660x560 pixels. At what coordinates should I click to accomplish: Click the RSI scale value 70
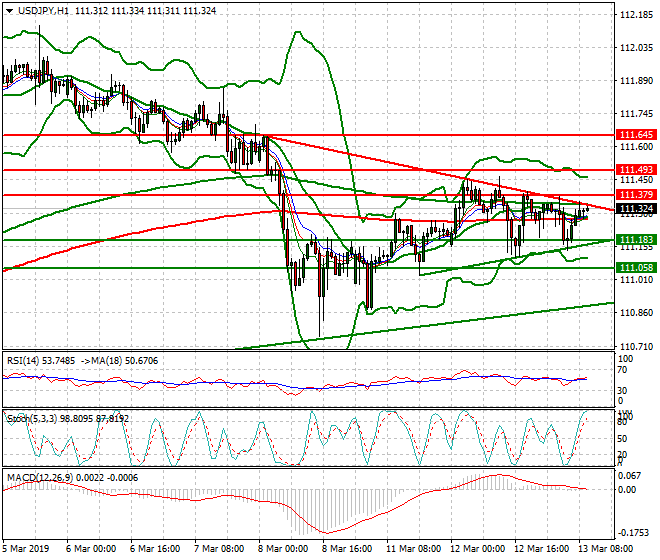click(622, 370)
